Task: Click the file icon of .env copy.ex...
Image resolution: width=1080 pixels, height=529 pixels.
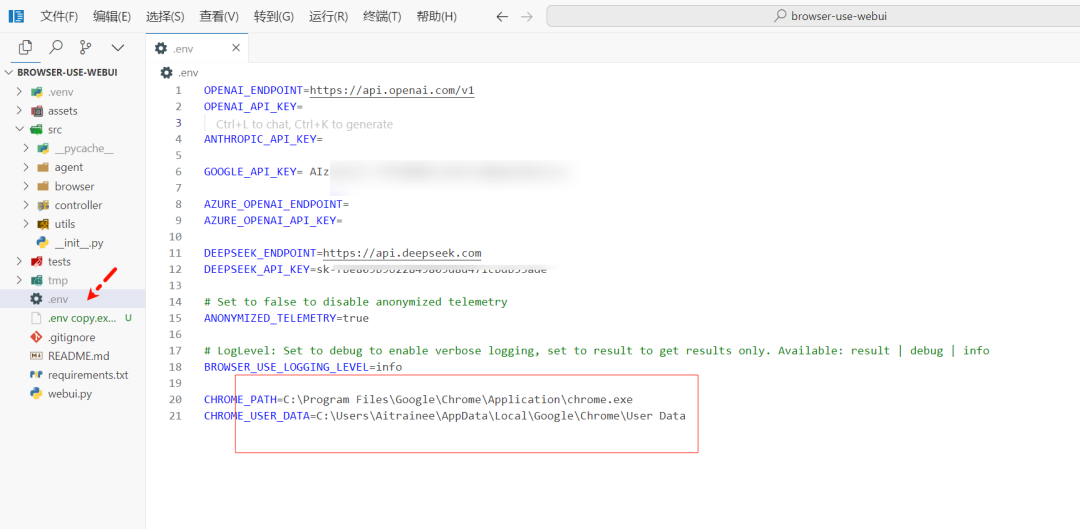Action: click(x=37, y=318)
